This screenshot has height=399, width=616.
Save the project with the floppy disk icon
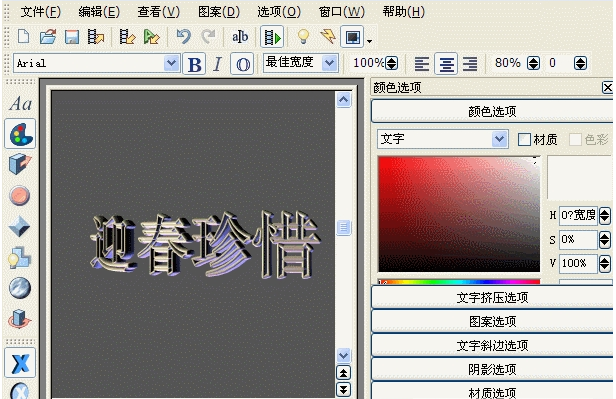[x=72, y=37]
